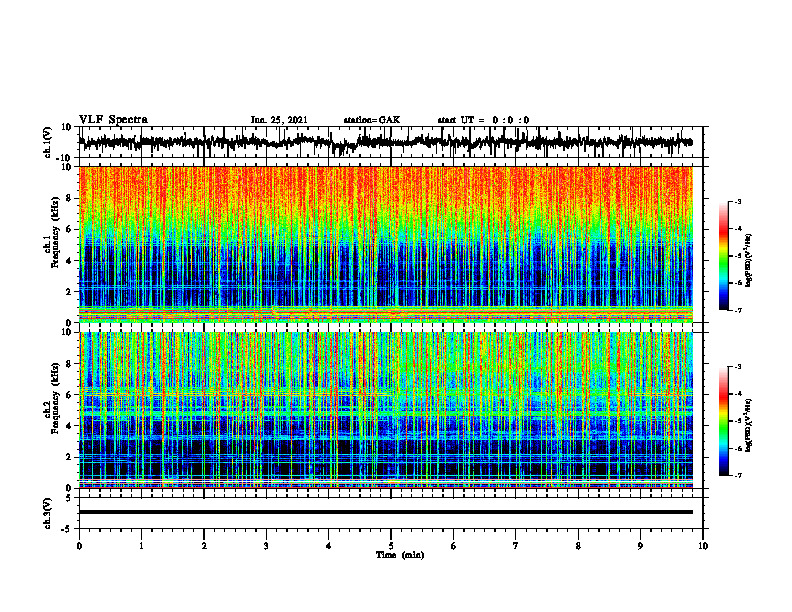Click the time axis tick label '3'
792x612 pixels.
tap(266, 546)
